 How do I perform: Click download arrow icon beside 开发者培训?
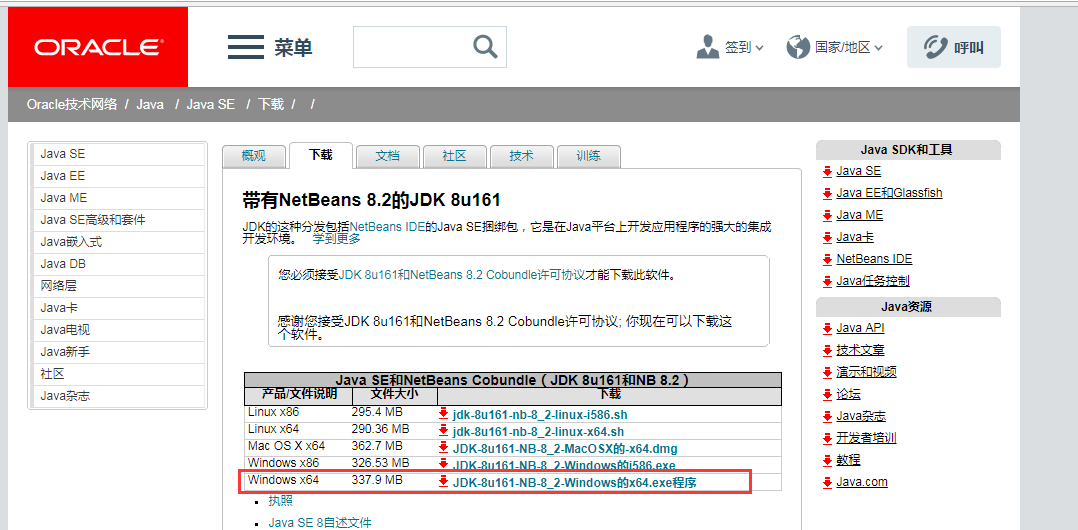(827, 438)
